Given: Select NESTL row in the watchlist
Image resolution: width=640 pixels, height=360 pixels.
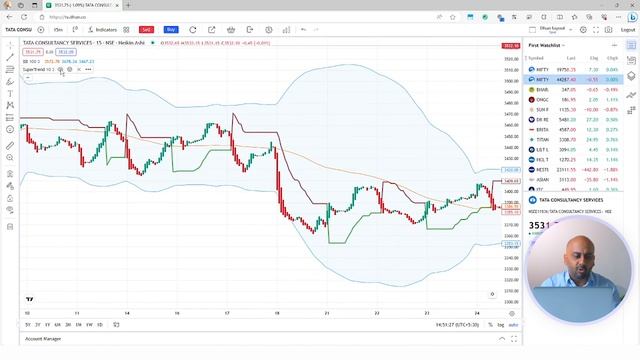Looking at the screenshot, I should pyautogui.click(x=573, y=169).
